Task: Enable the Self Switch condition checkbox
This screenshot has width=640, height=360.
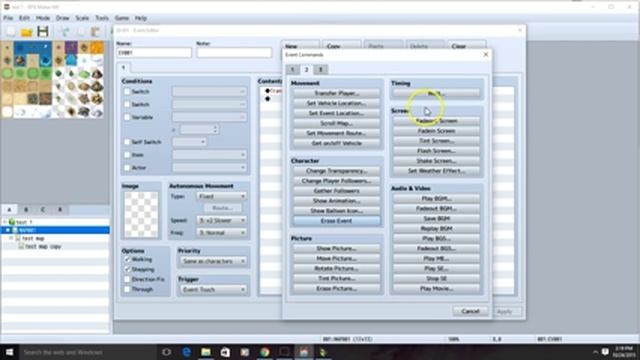Action: tap(127, 142)
